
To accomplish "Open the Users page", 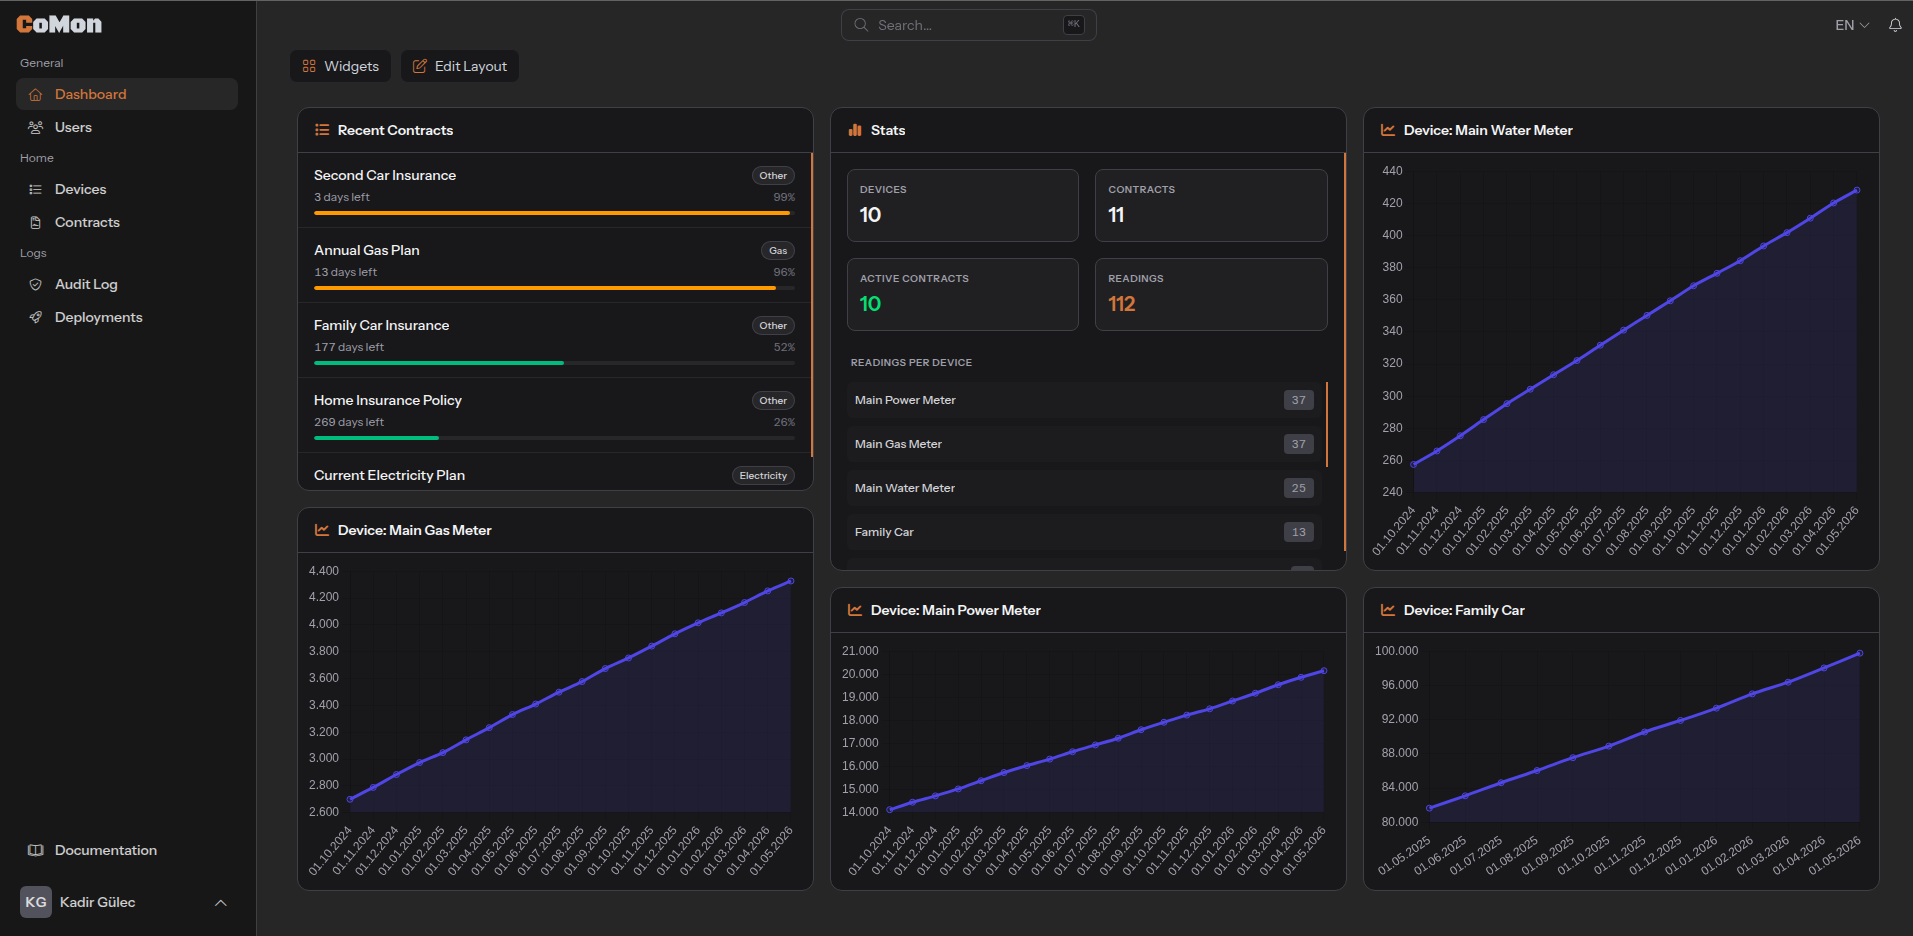I will pyautogui.click(x=127, y=127).
